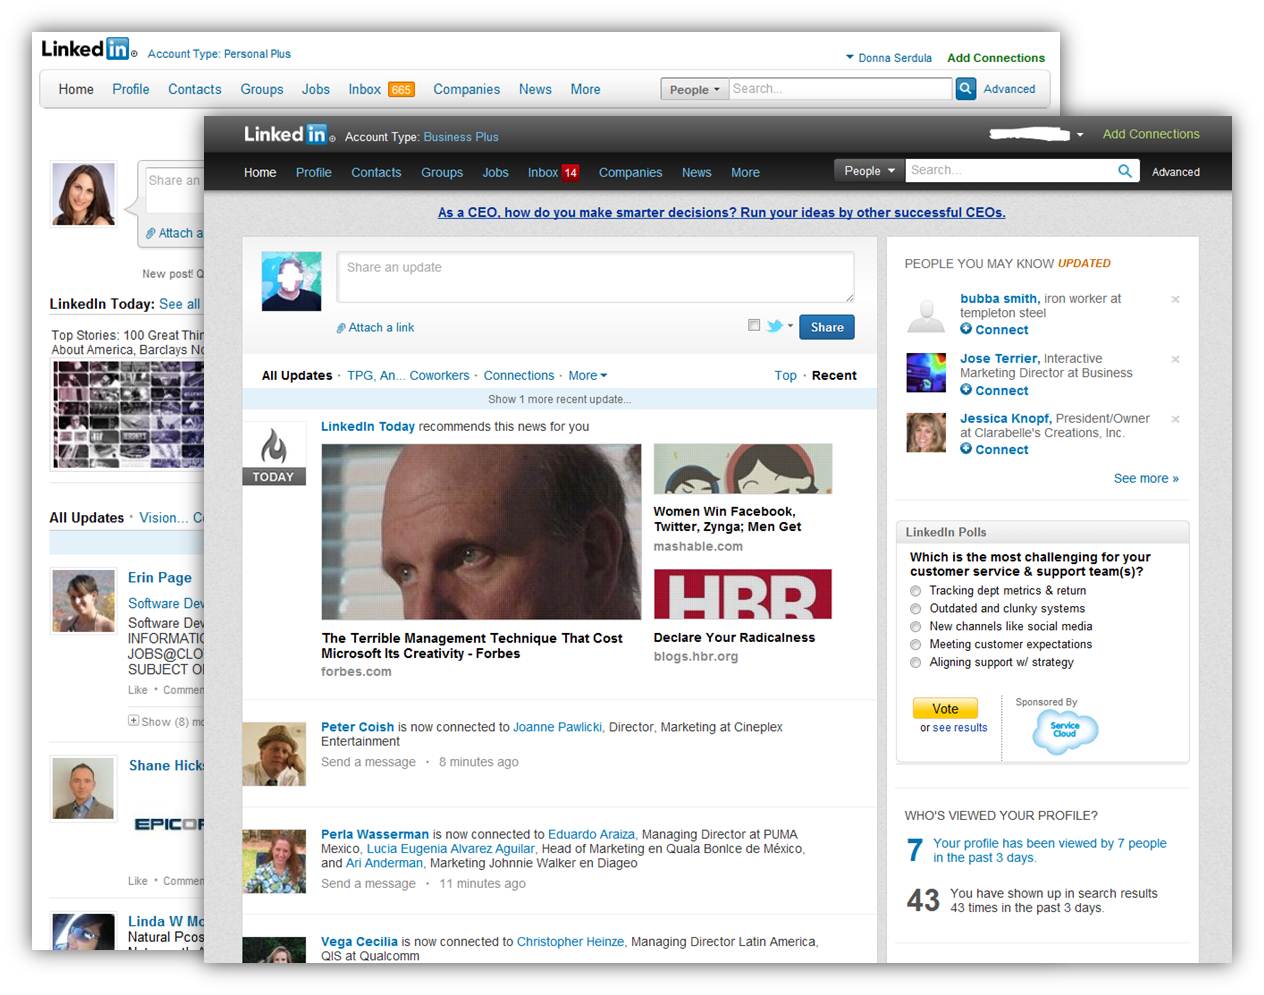Select poll option New channels like social media
1264x995 pixels.
pos(916,626)
